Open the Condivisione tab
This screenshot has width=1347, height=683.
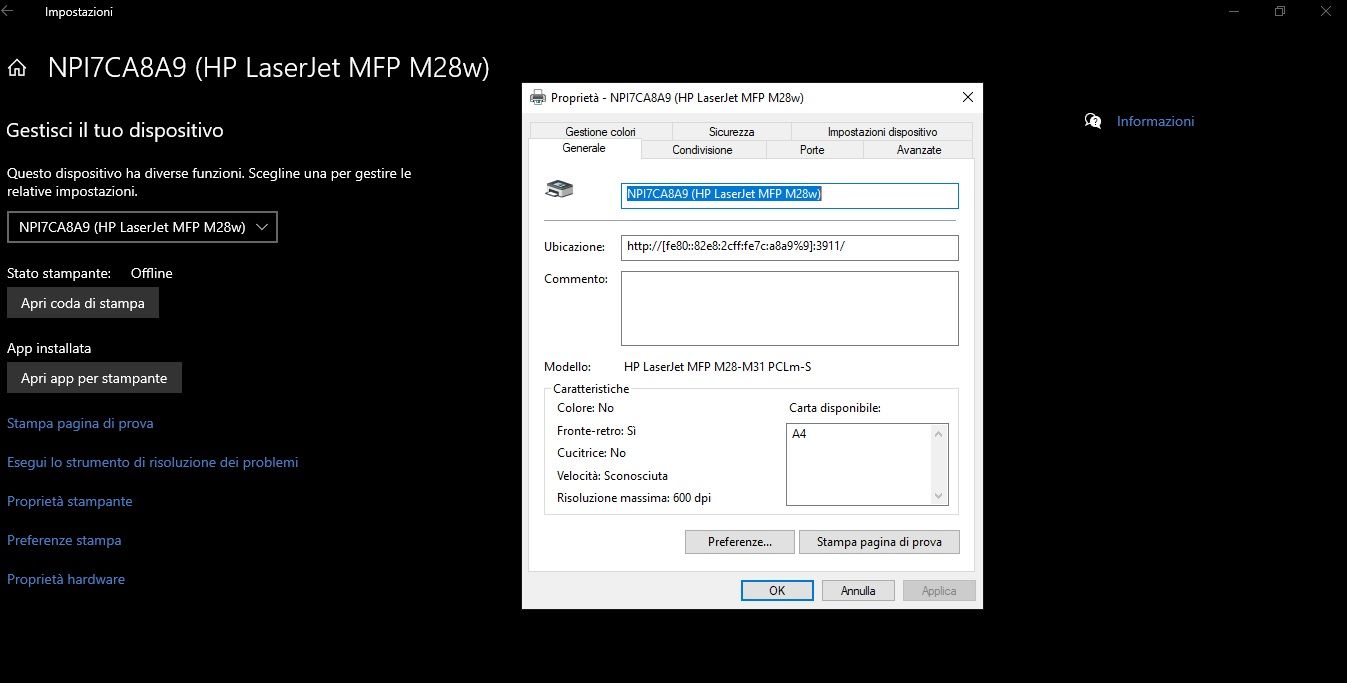703,149
